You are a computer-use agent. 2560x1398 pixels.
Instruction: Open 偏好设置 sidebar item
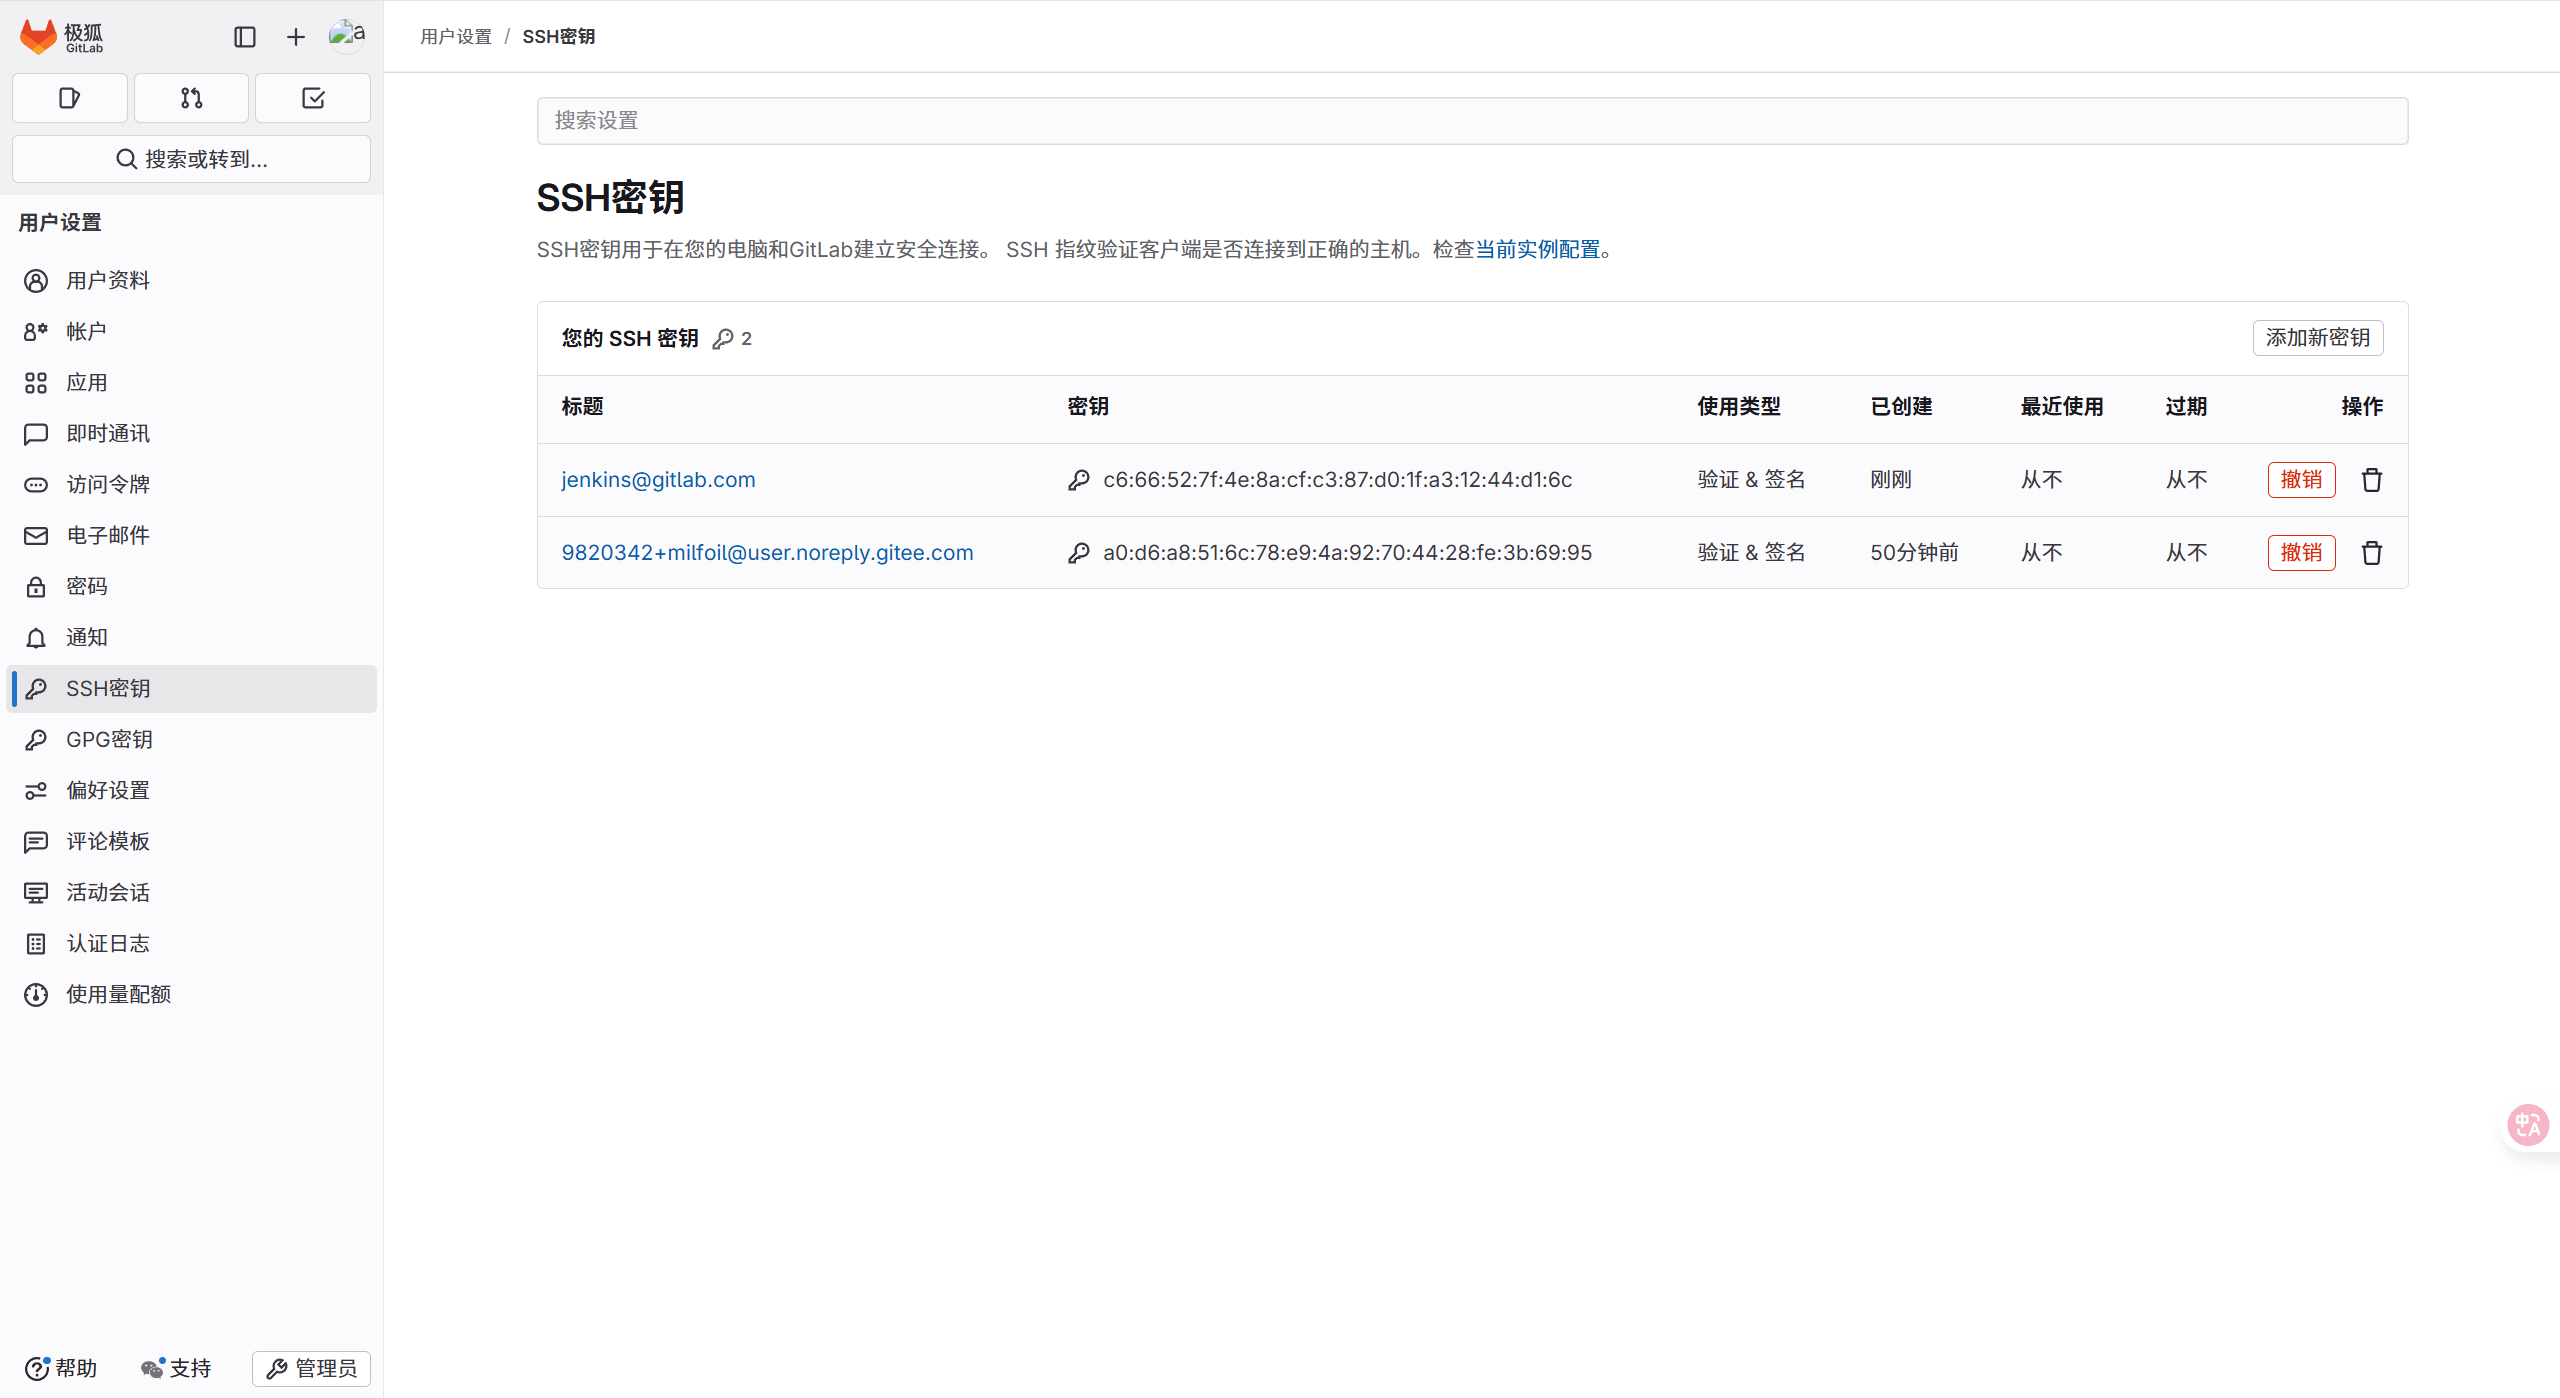pyautogui.click(x=108, y=791)
